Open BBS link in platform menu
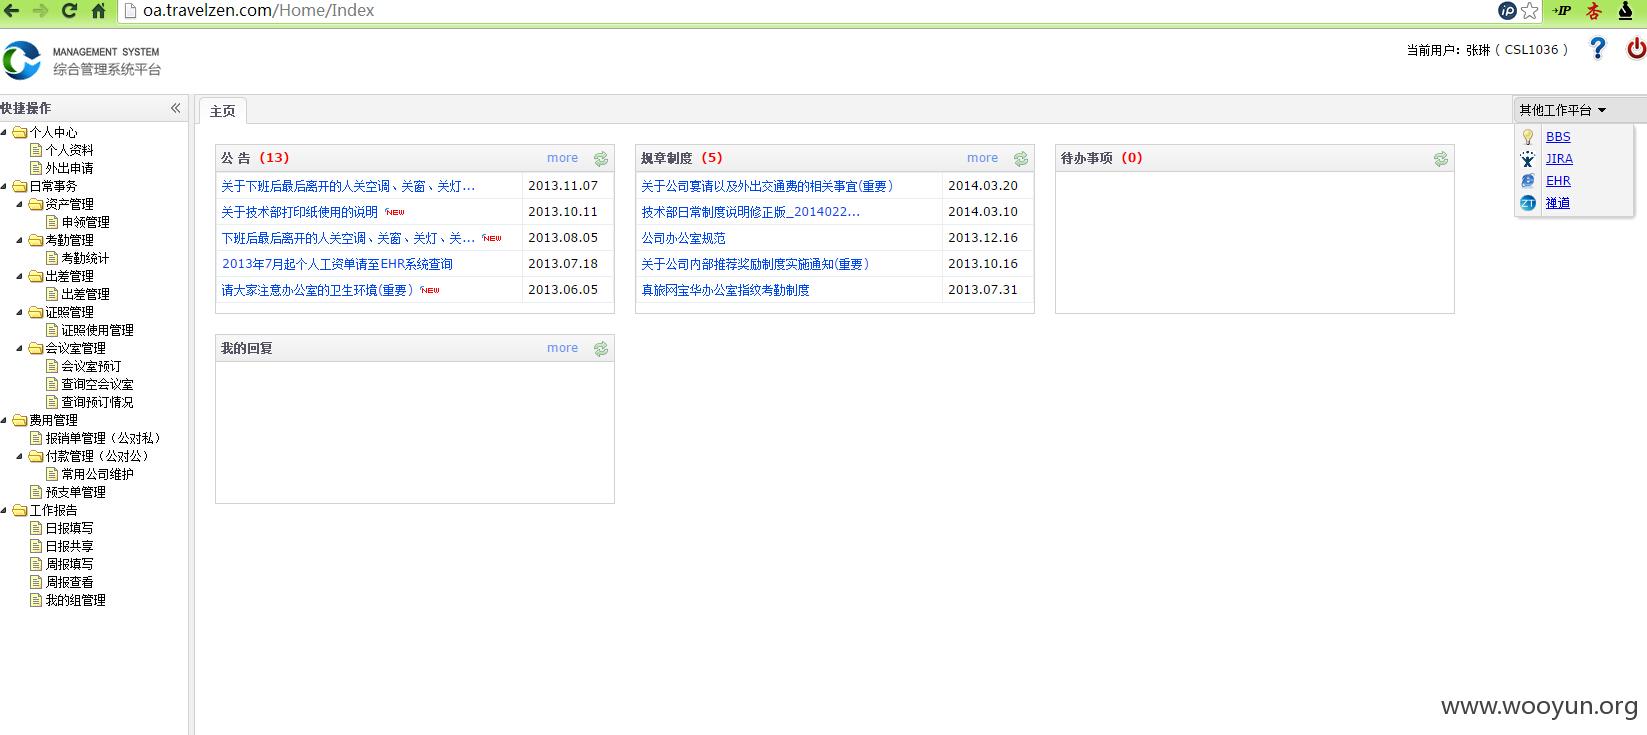Viewport: 1647px width, 735px height. pyautogui.click(x=1558, y=137)
